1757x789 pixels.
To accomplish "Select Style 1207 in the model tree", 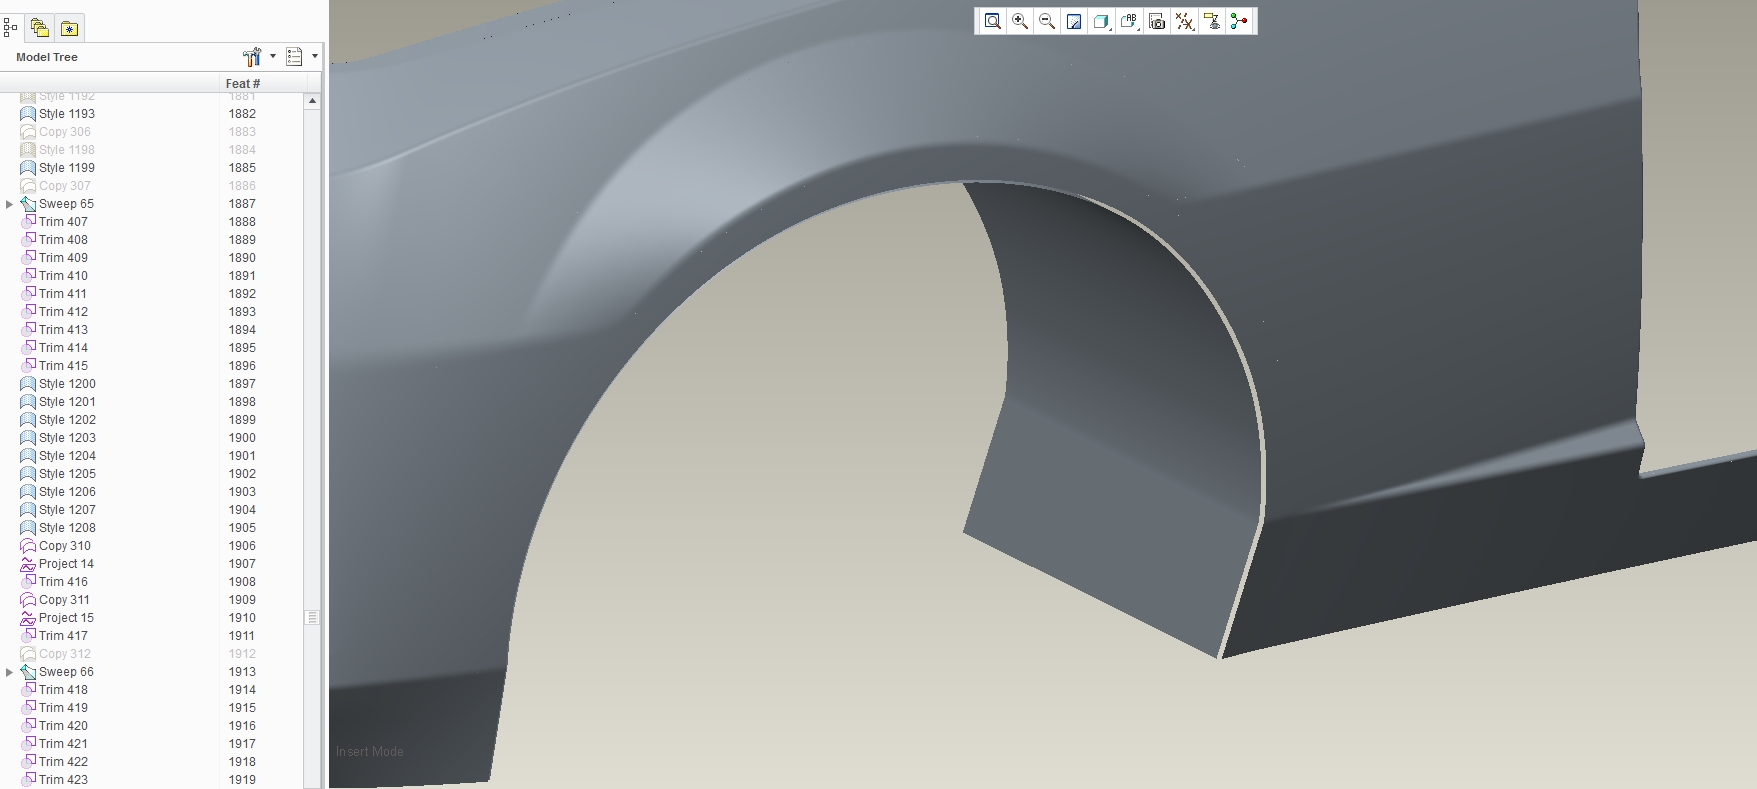I will click(x=67, y=510).
